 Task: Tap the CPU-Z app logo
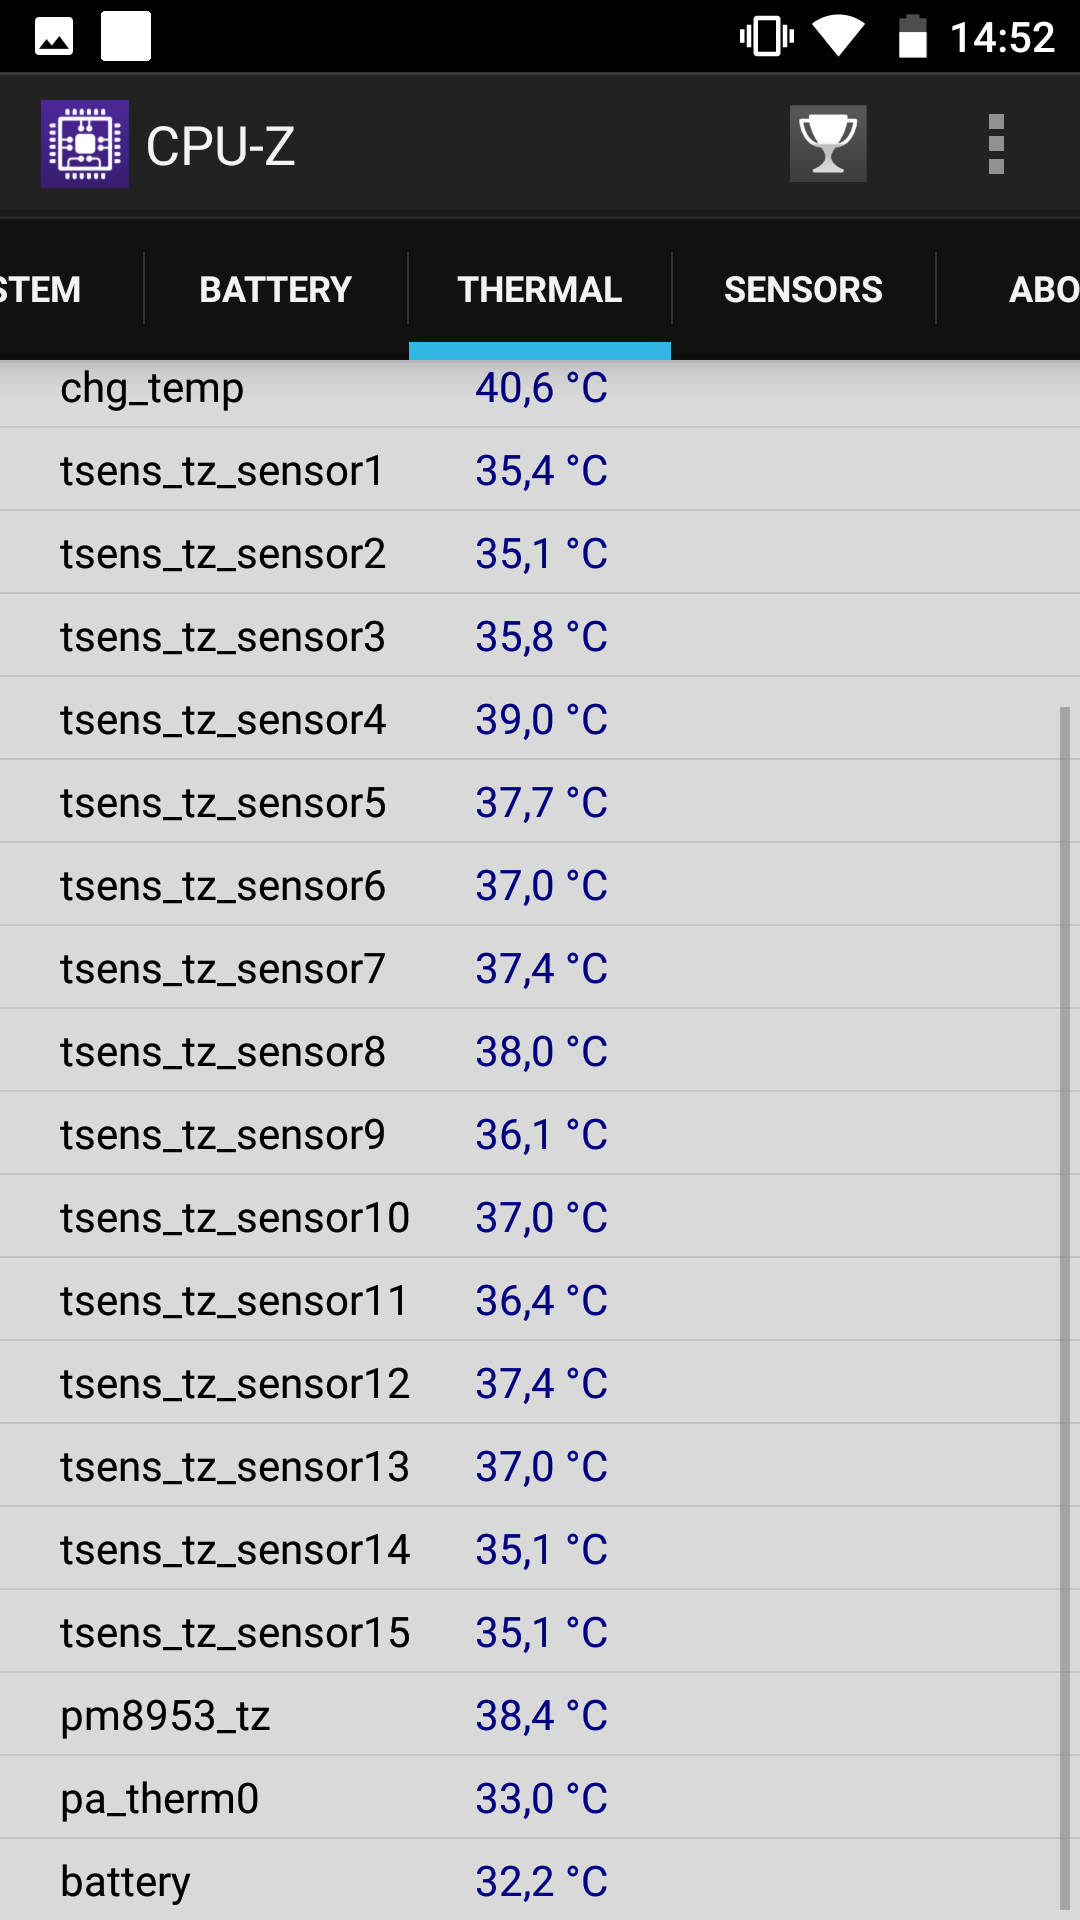85,144
